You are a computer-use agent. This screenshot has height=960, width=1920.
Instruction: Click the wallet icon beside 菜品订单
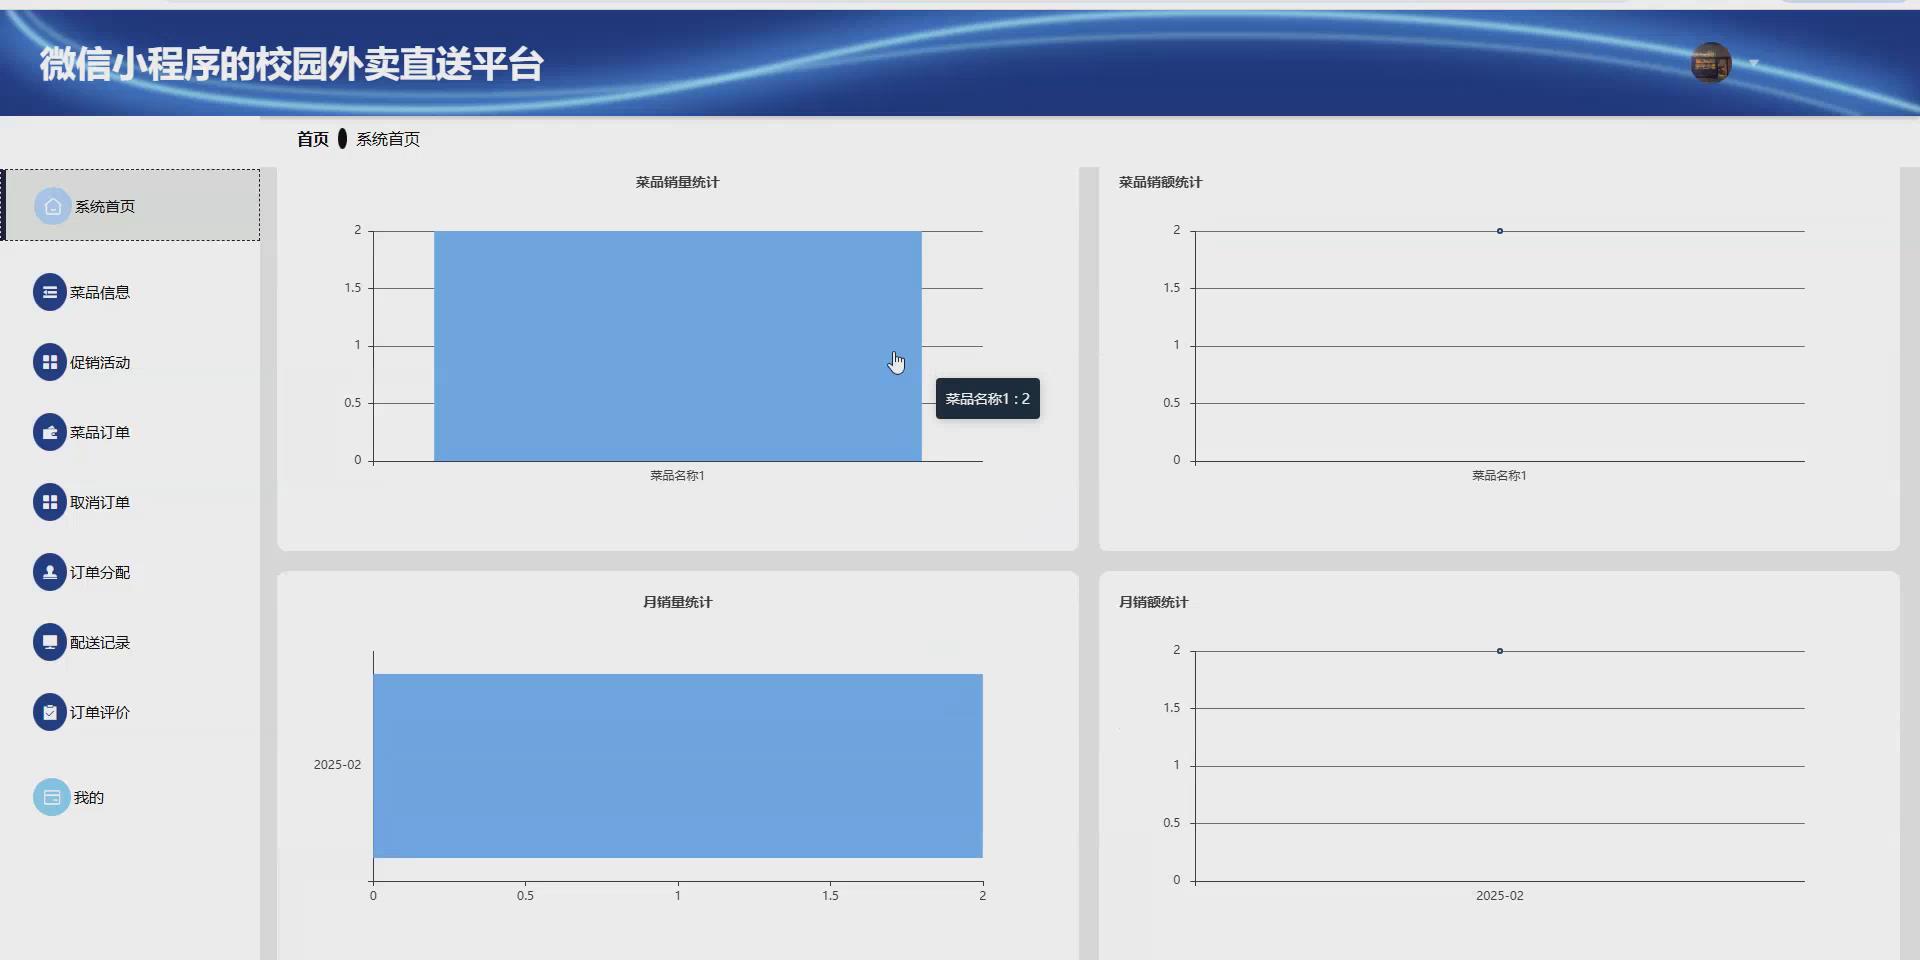click(x=50, y=432)
